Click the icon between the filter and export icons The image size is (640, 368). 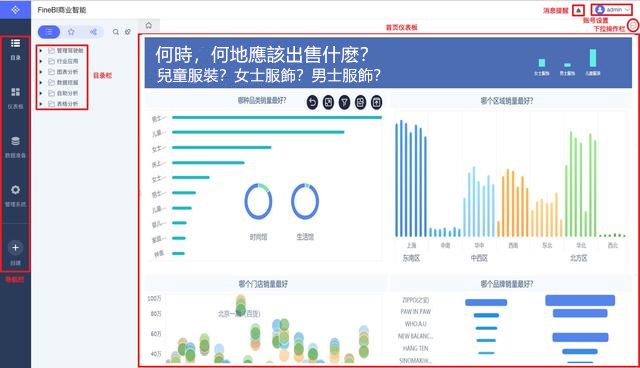click(x=360, y=102)
